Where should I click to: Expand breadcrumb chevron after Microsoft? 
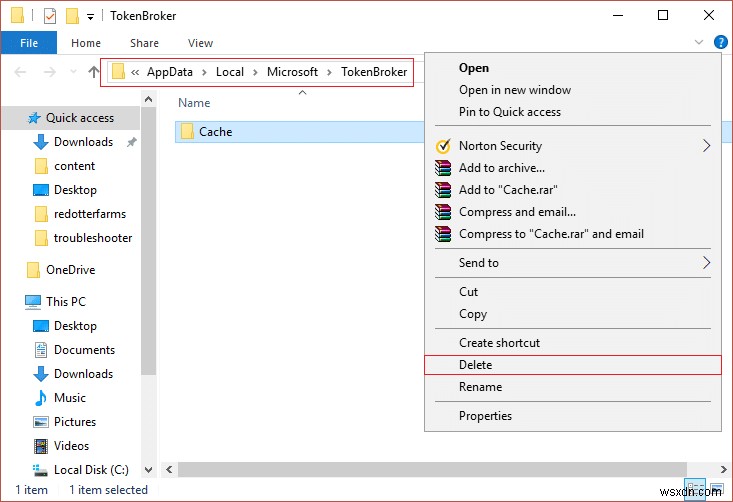pyautogui.click(x=330, y=72)
